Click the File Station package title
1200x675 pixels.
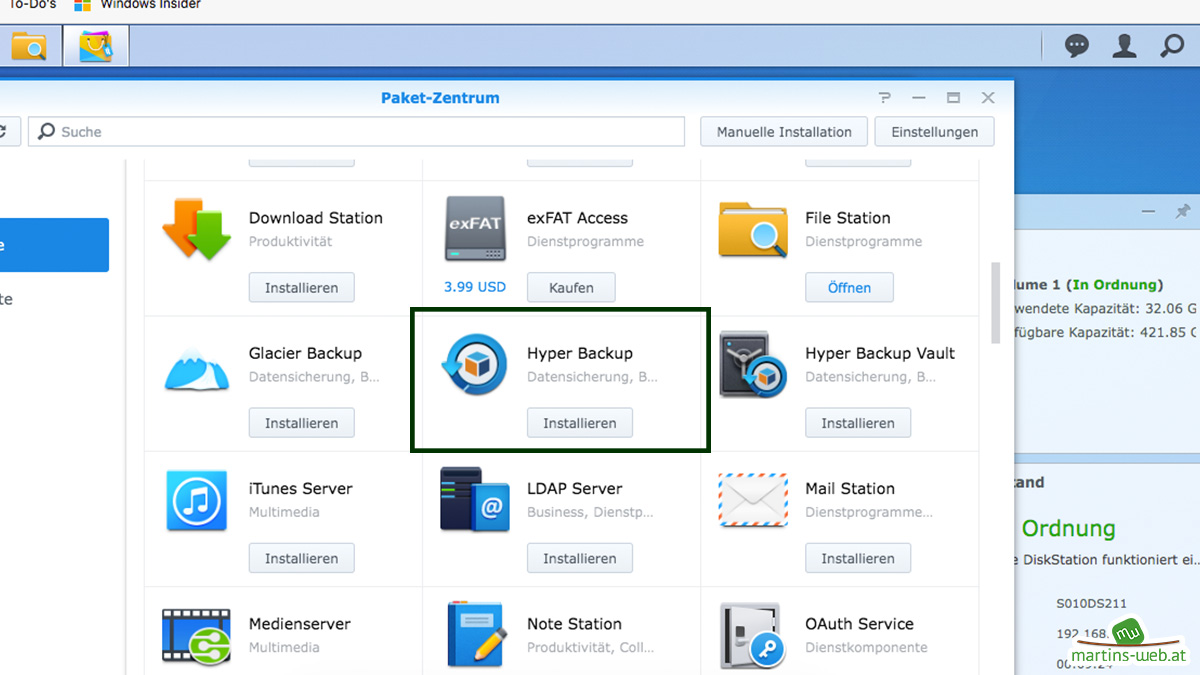(848, 218)
